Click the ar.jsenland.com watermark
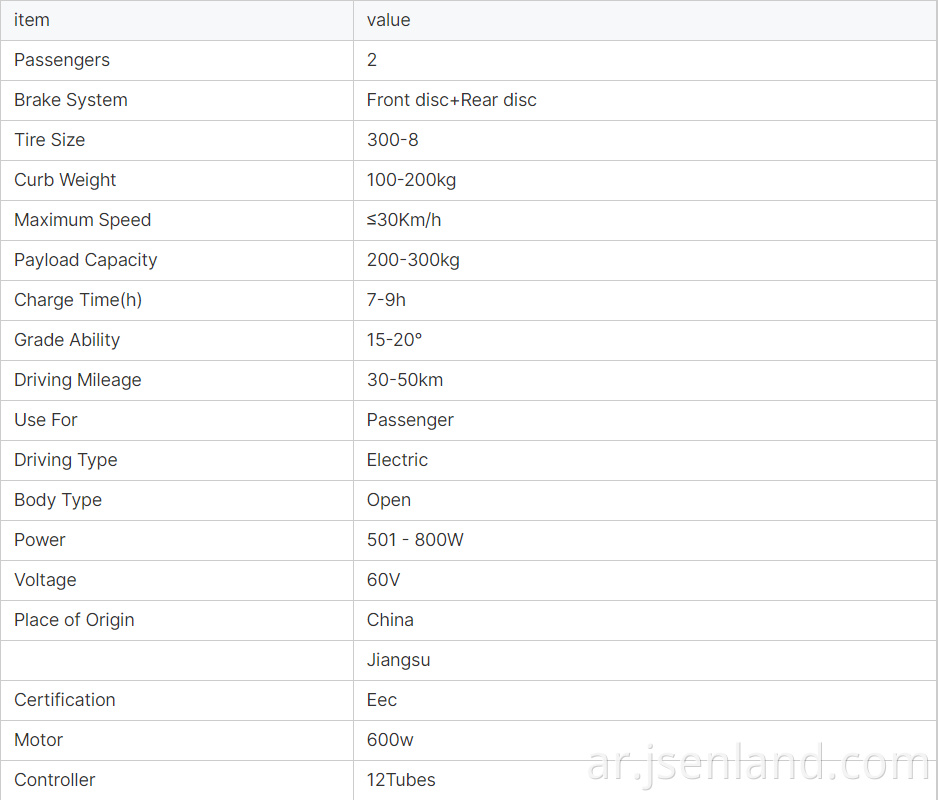938x800 pixels. point(759,764)
